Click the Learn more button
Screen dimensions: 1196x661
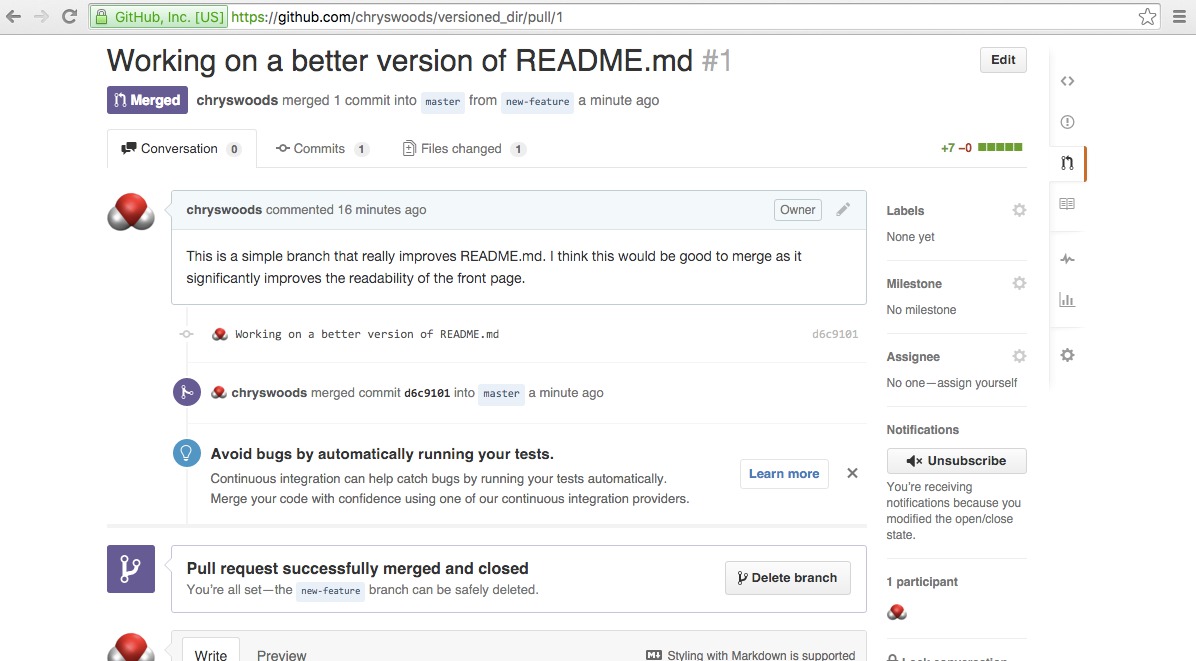(783, 473)
